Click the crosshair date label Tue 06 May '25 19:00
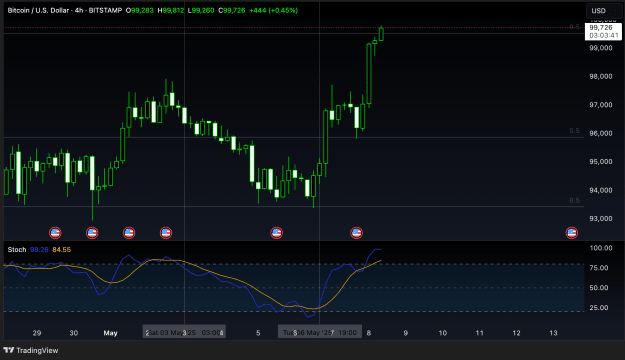The height and width of the screenshot is (360, 625). pyautogui.click(x=320, y=332)
